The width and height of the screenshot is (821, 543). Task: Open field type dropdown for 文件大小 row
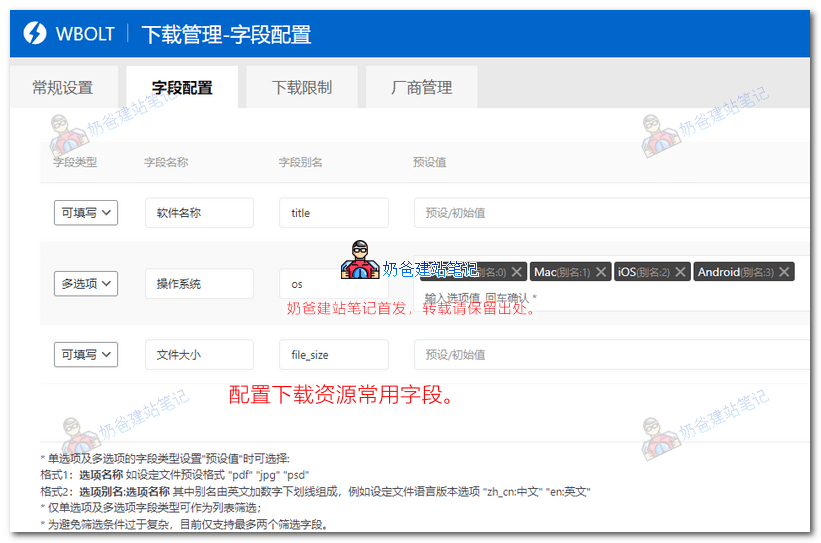point(86,354)
